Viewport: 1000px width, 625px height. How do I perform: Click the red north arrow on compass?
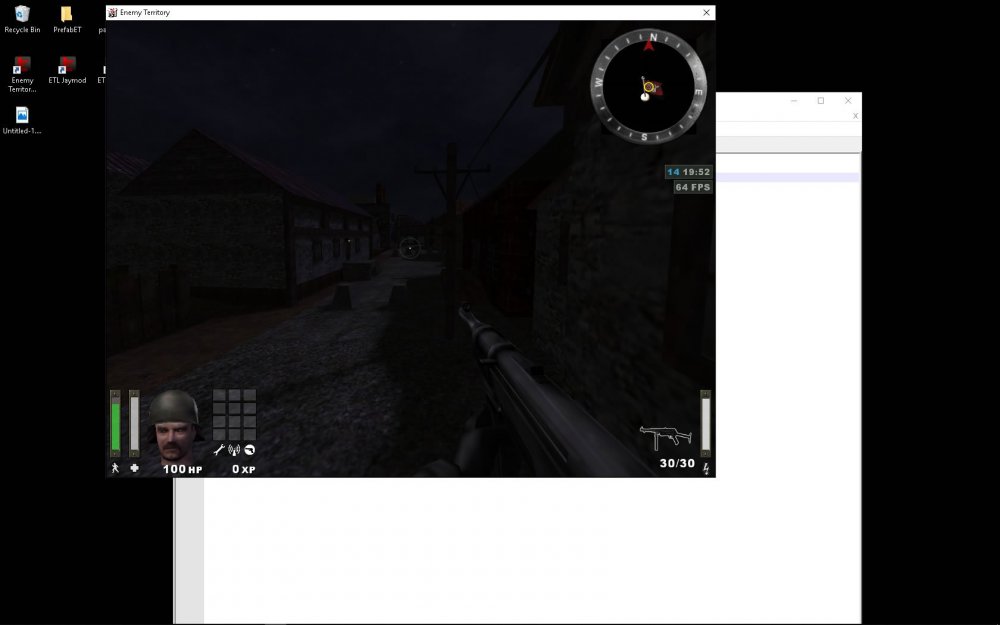pos(649,45)
